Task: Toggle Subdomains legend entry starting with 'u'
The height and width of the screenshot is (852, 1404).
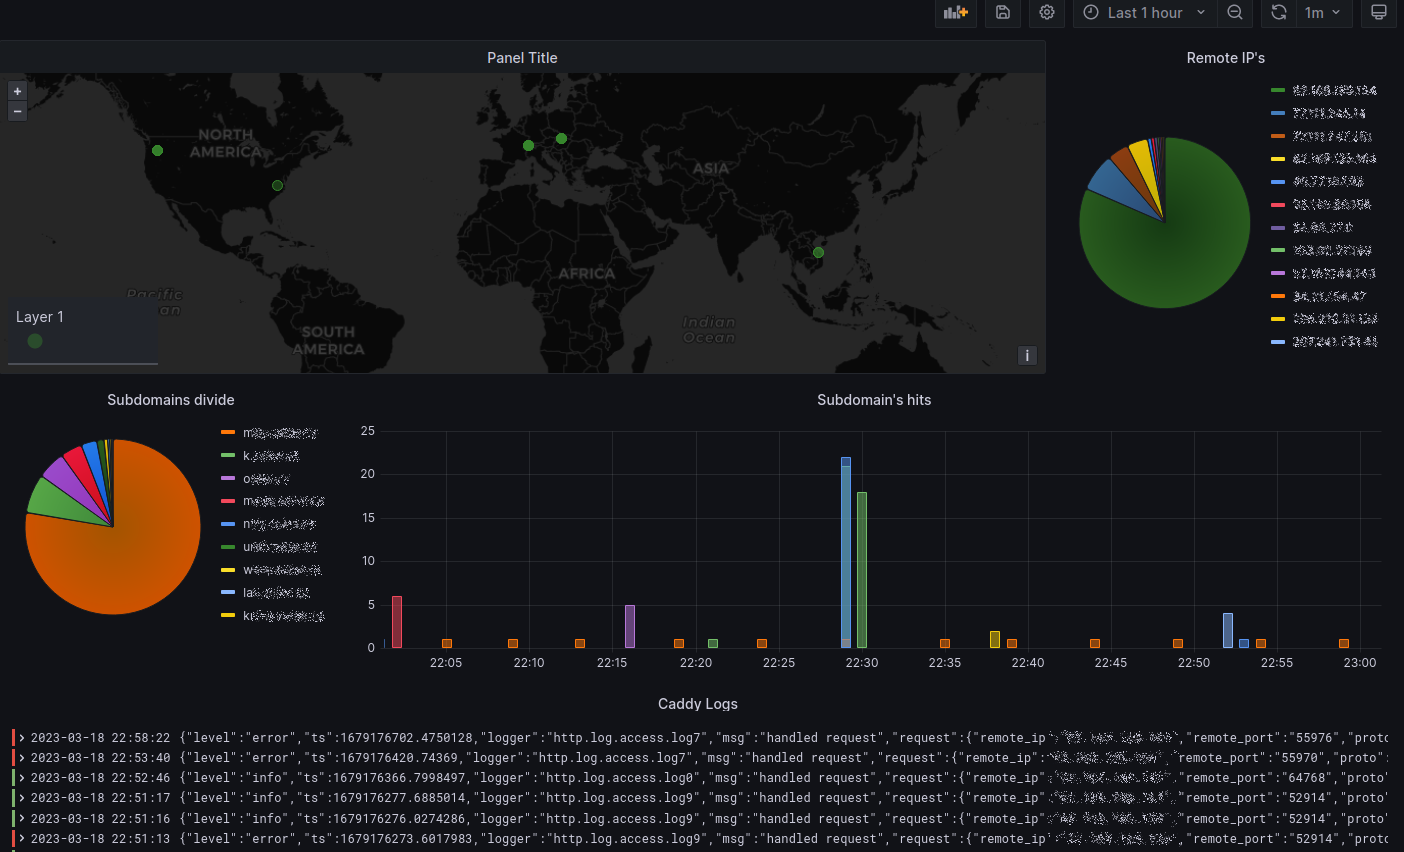Action: pyautogui.click(x=269, y=547)
